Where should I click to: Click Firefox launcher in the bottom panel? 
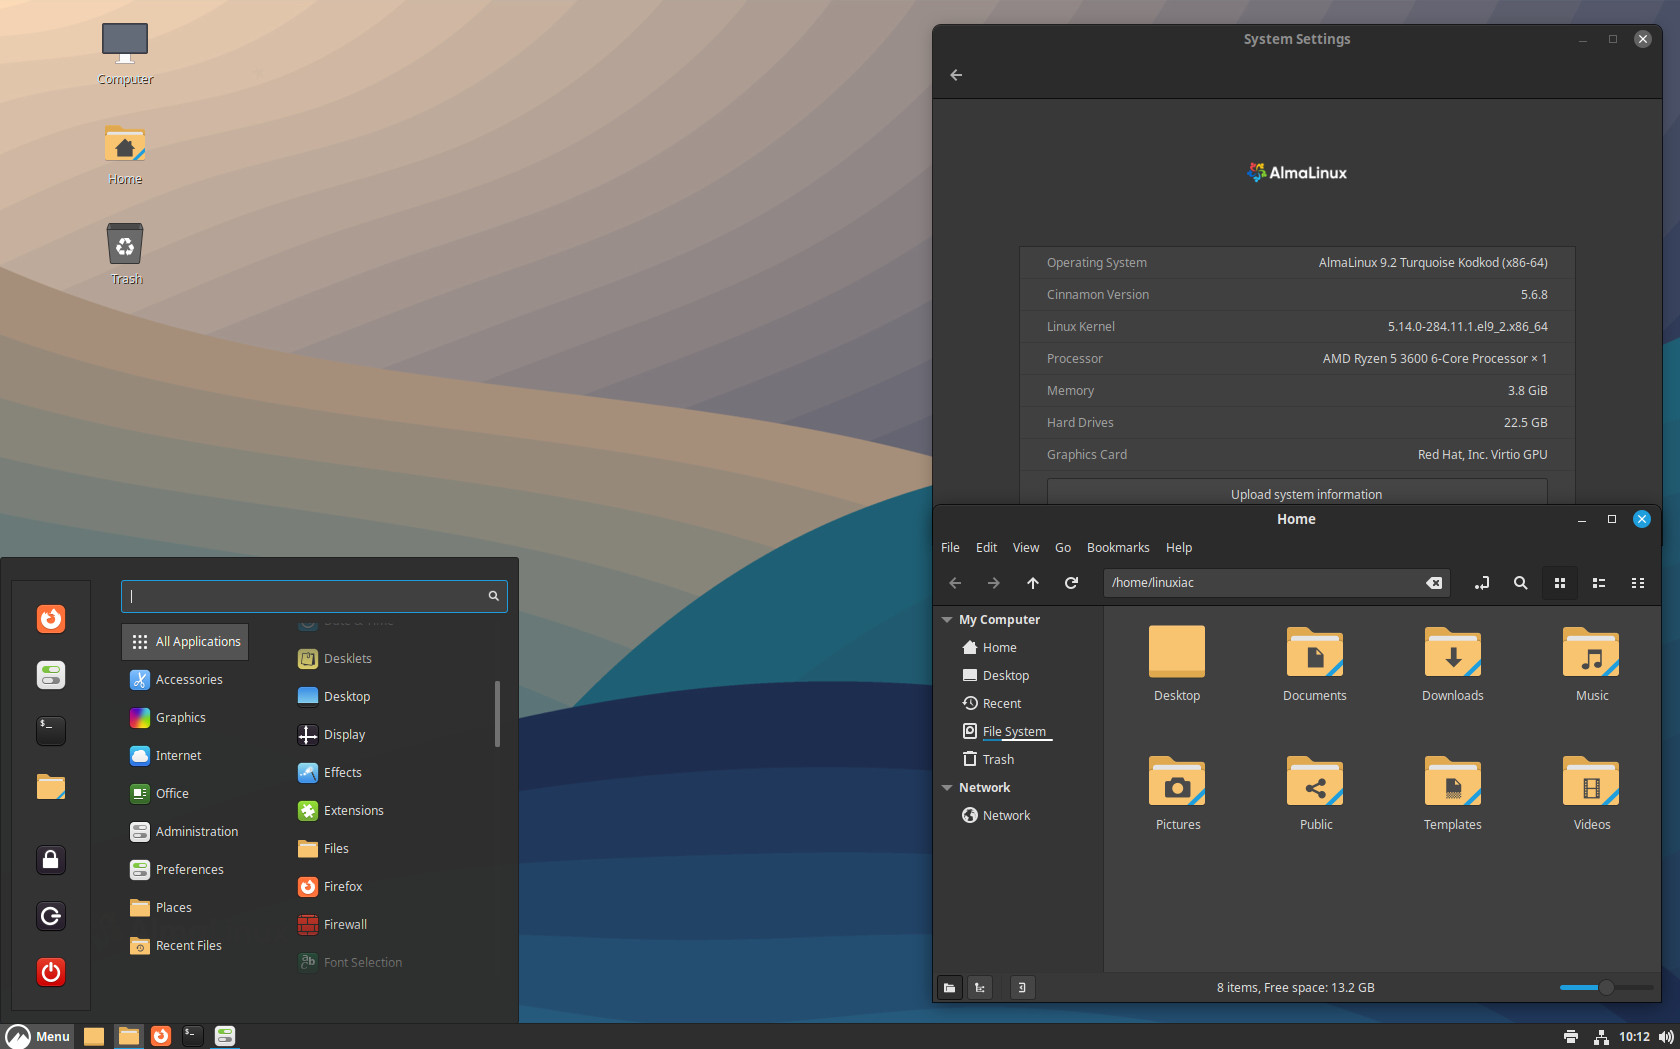(x=161, y=1036)
